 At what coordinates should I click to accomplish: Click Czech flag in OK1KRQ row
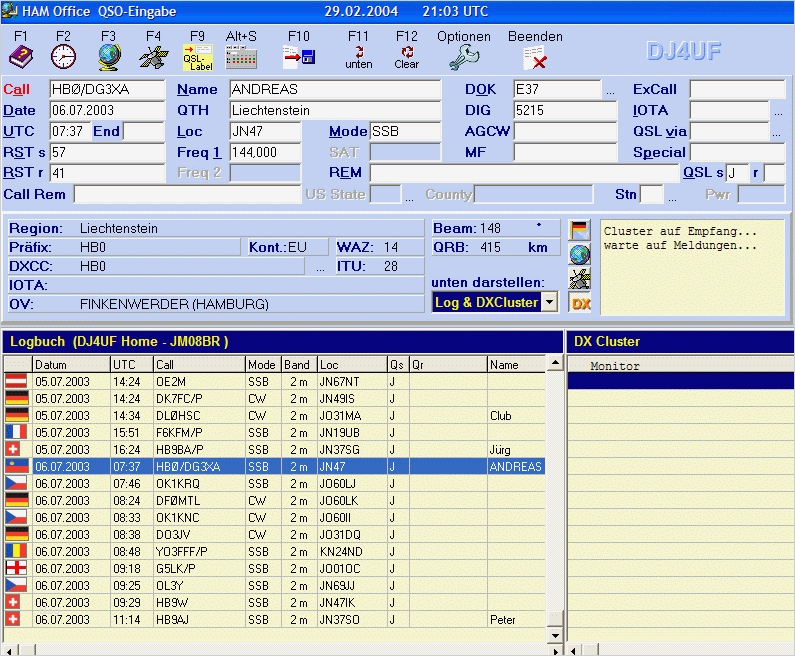point(17,483)
